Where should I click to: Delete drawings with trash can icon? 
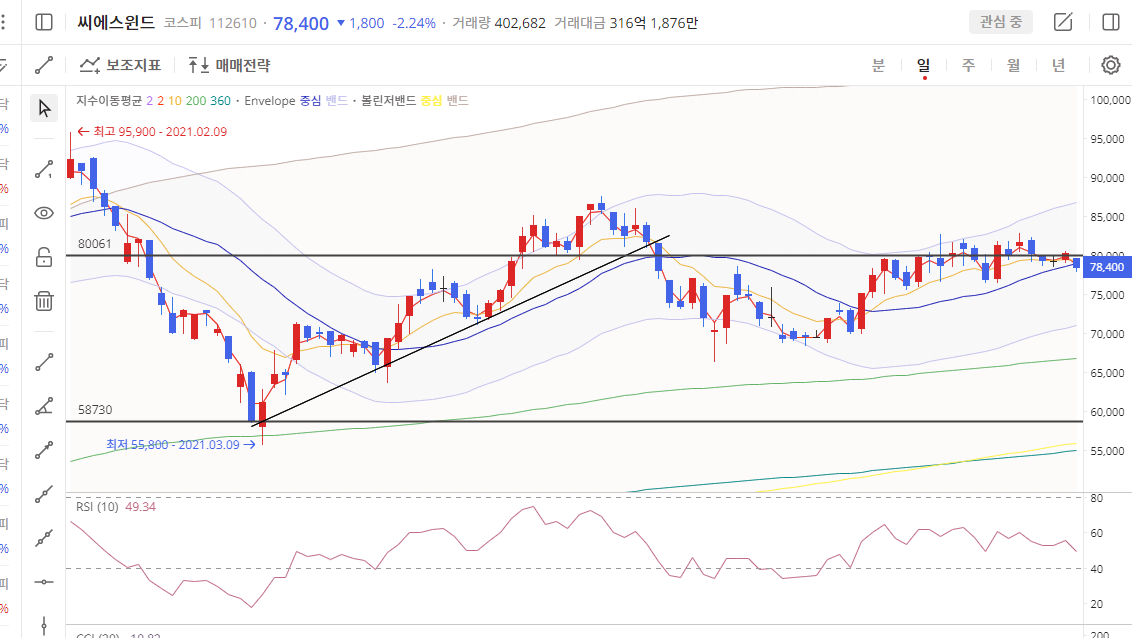[x=44, y=301]
